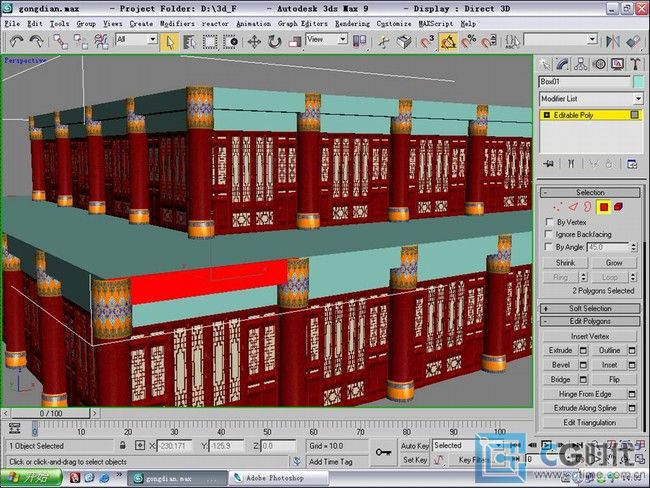Open the Display command panel tab
This screenshot has width=650, height=488.
pyautogui.click(x=617, y=64)
